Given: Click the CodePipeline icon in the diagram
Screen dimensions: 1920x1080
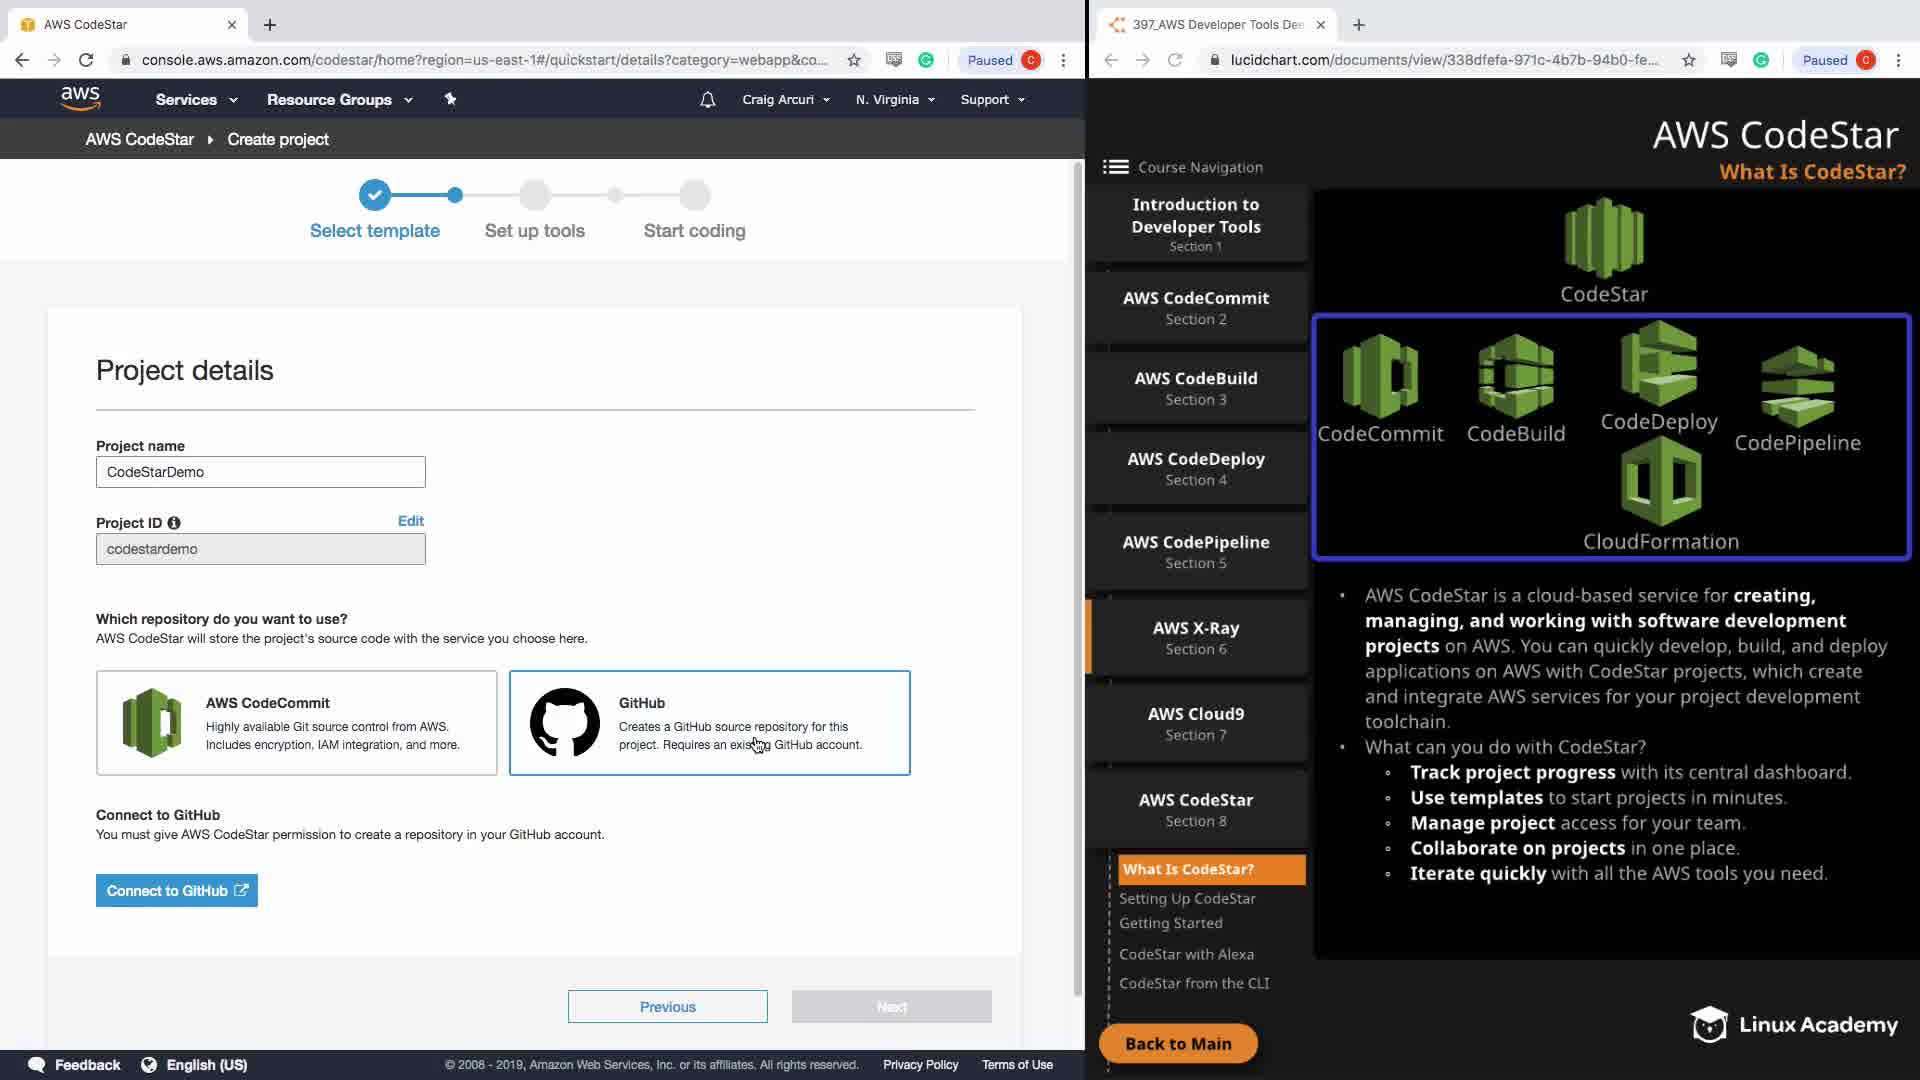Looking at the screenshot, I should pyautogui.click(x=1797, y=386).
